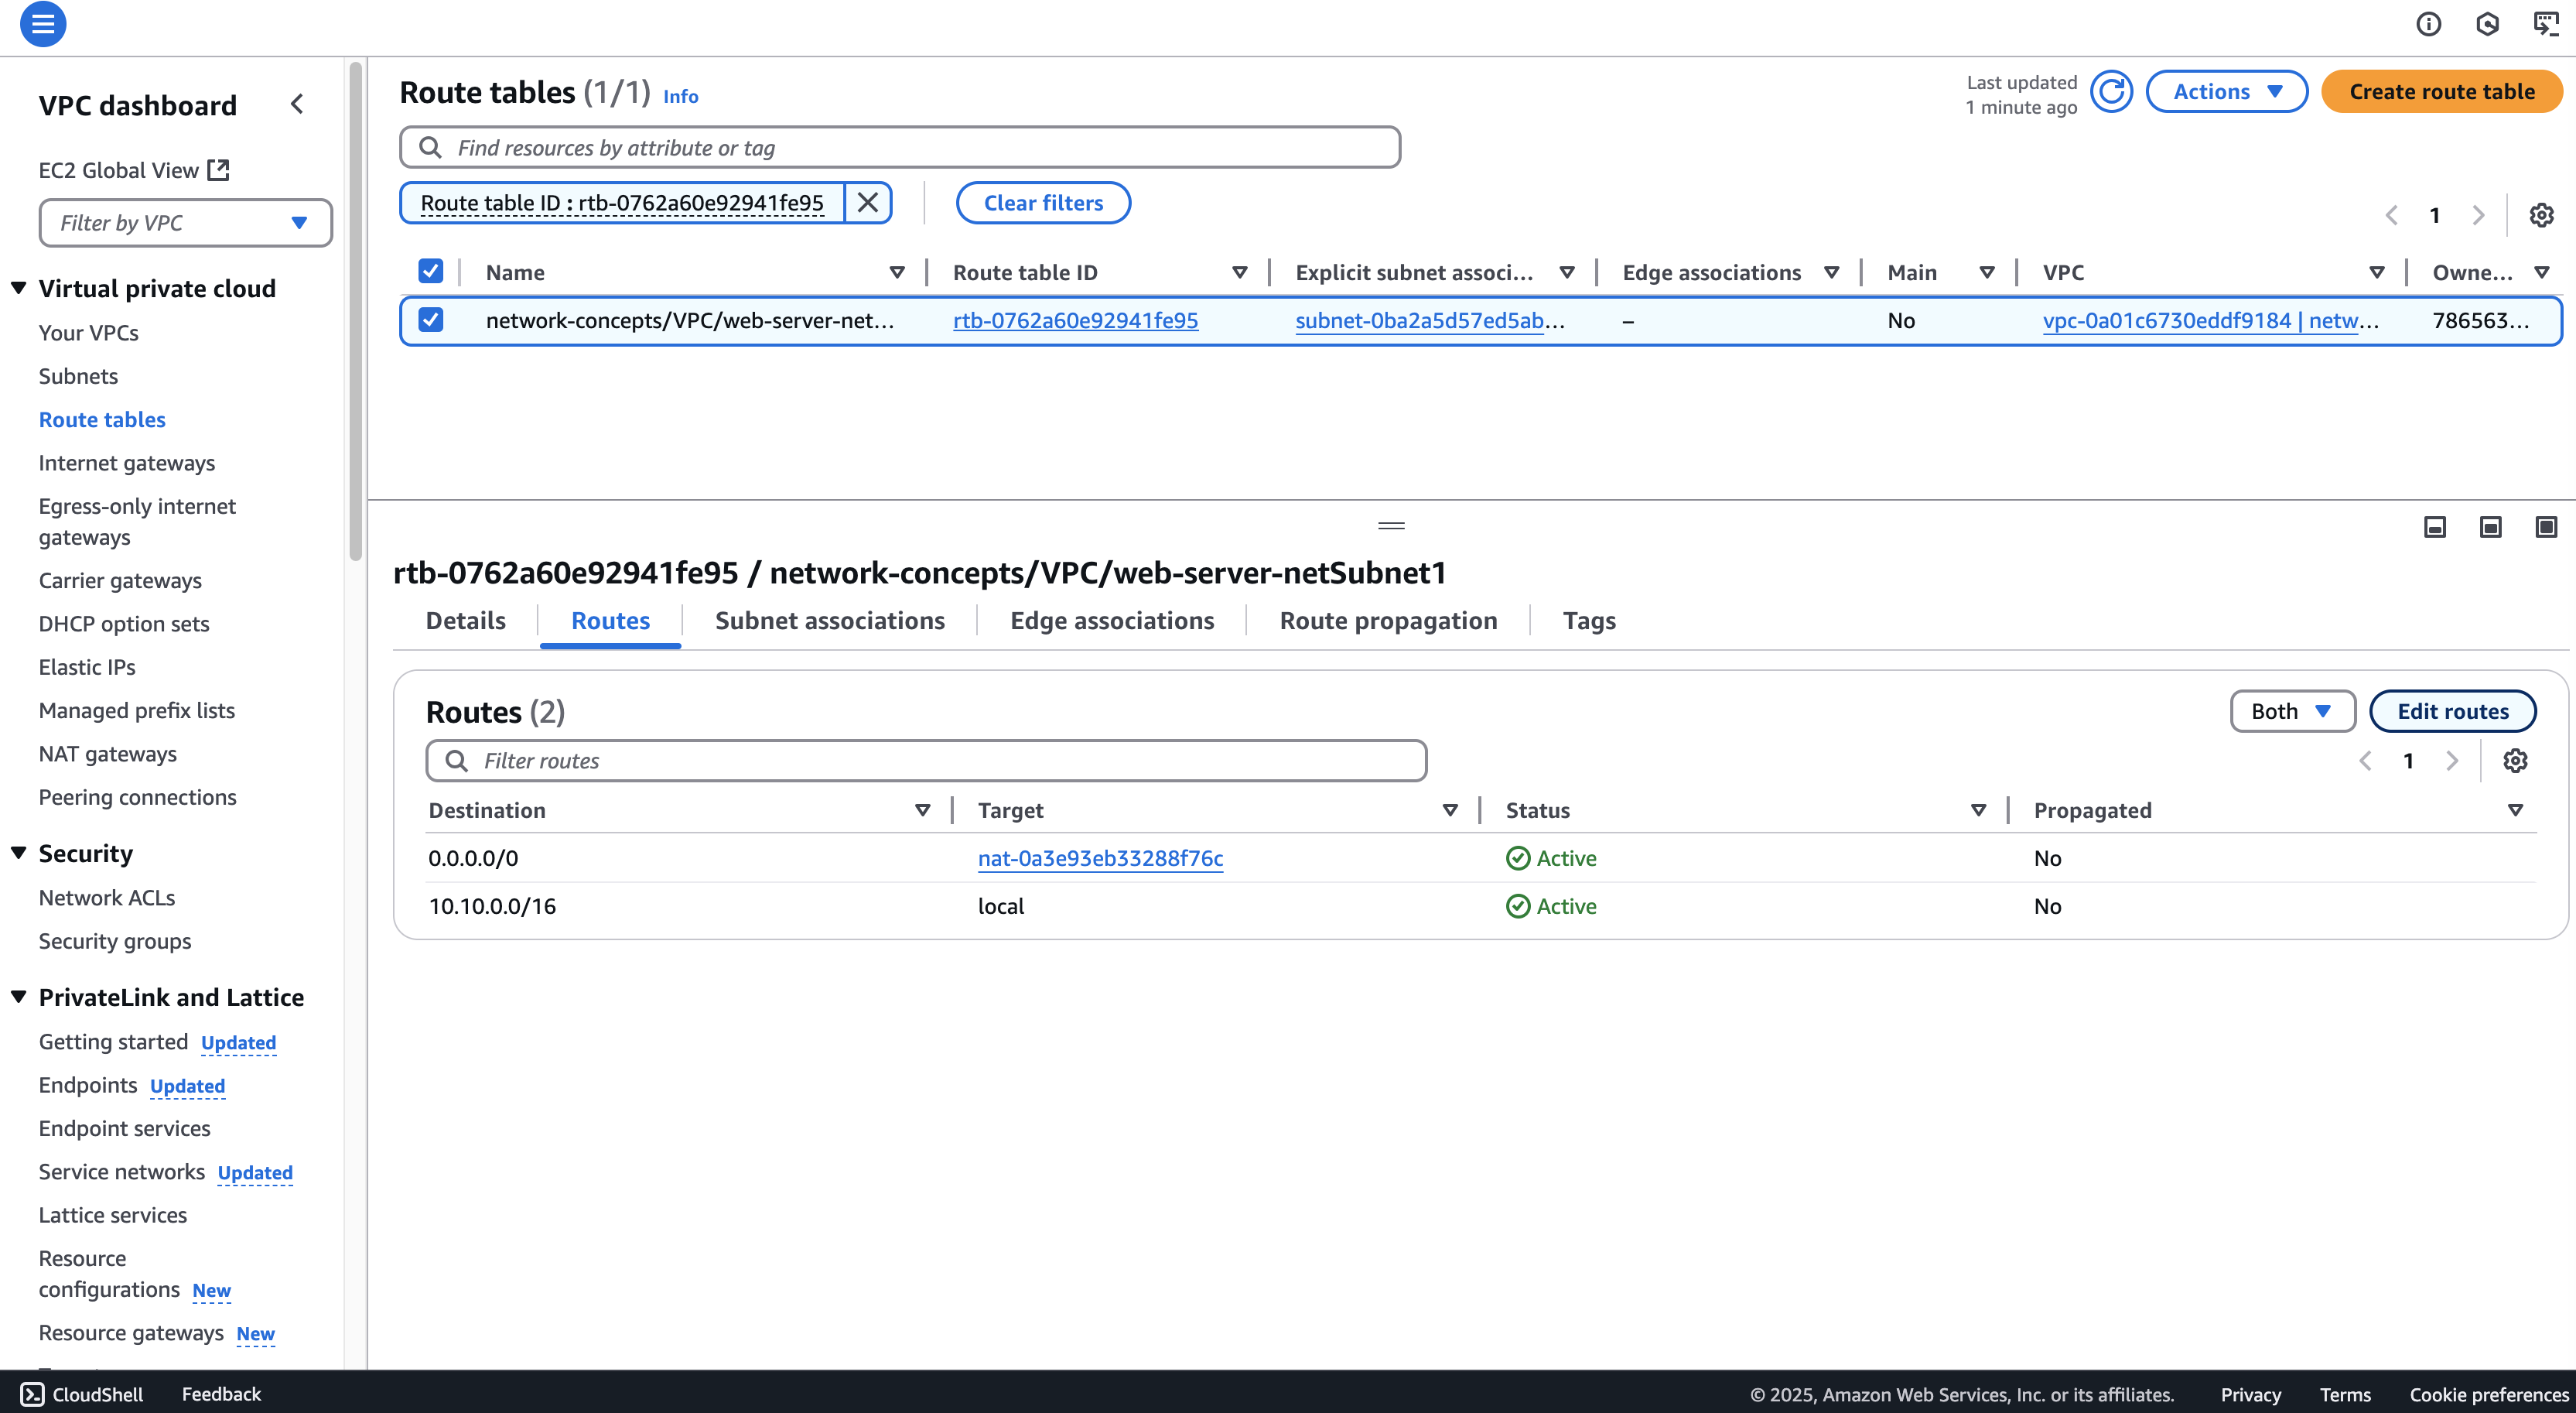The image size is (2576, 1413).
Task: Click the hexagon settings icon in top bar
Action: point(2487,24)
